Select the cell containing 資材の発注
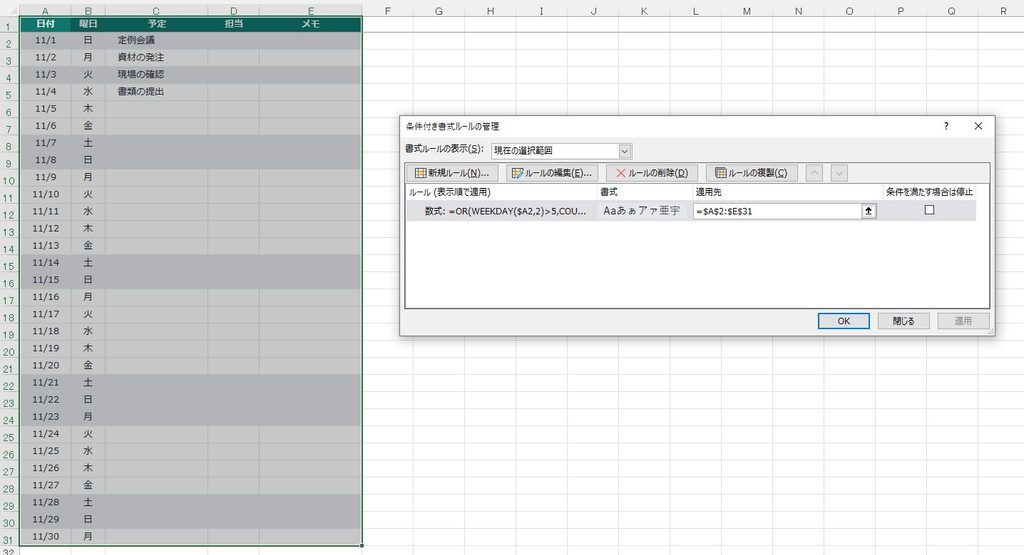The image size is (1024, 555). click(156, 57)
